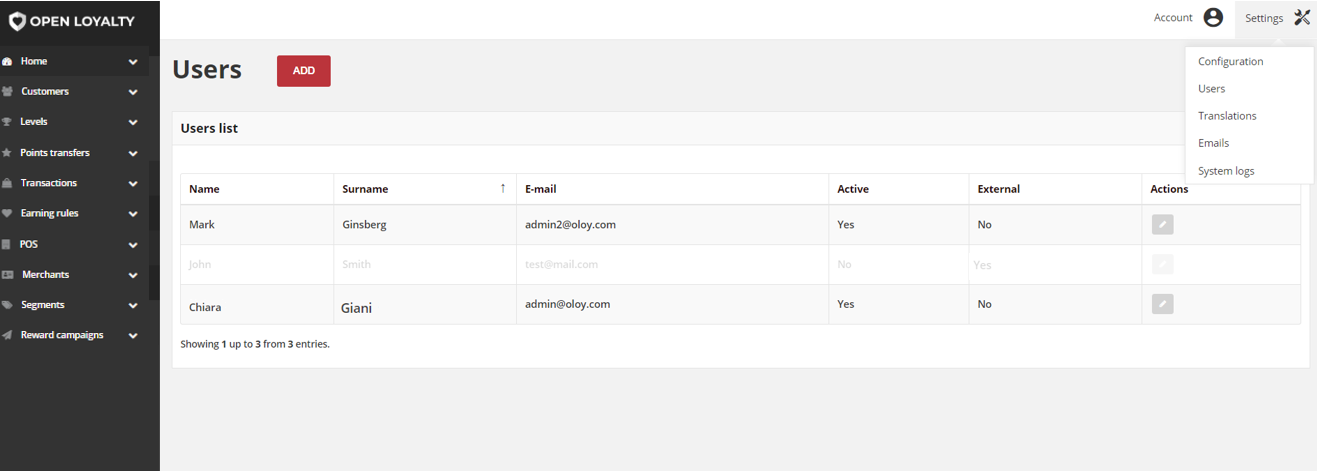Expand the Transactions sidebar chevron
The height and width of the screenshot is (473, 1317).
pos(133,184)
